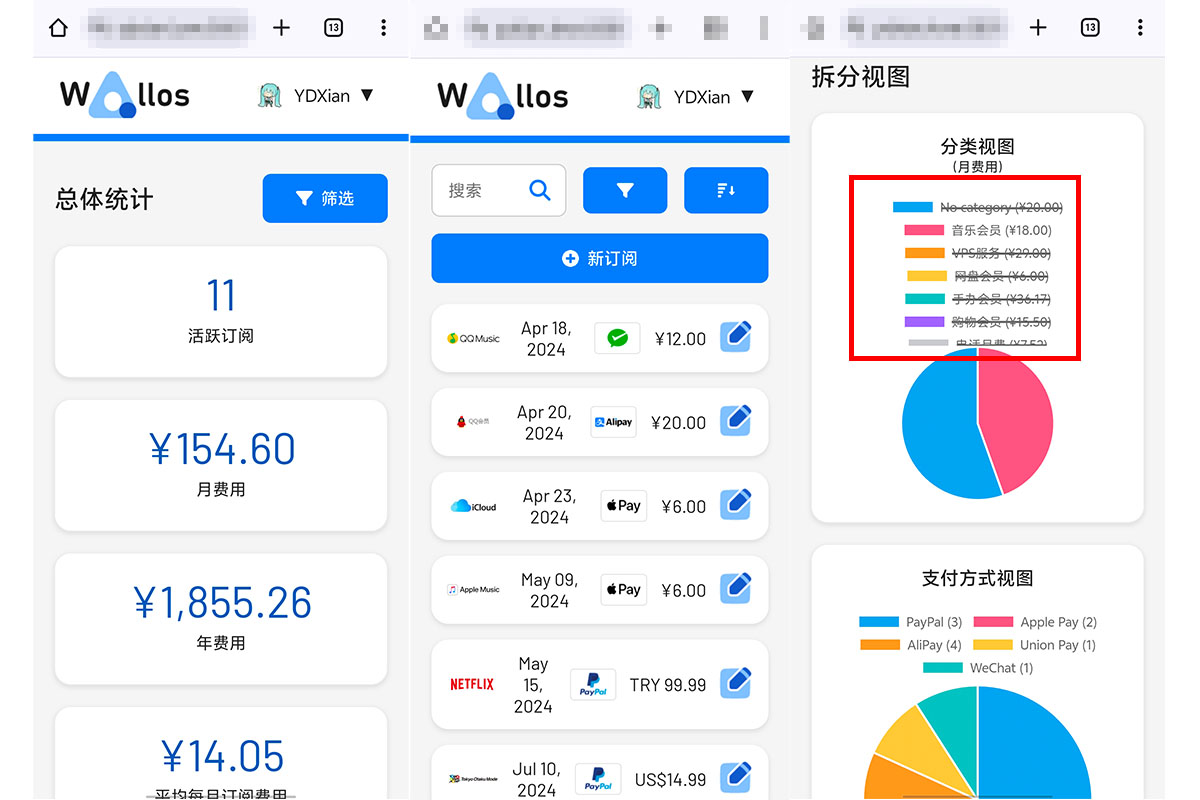Select the ¥154.60 月费用 card

tap(221, 465)
